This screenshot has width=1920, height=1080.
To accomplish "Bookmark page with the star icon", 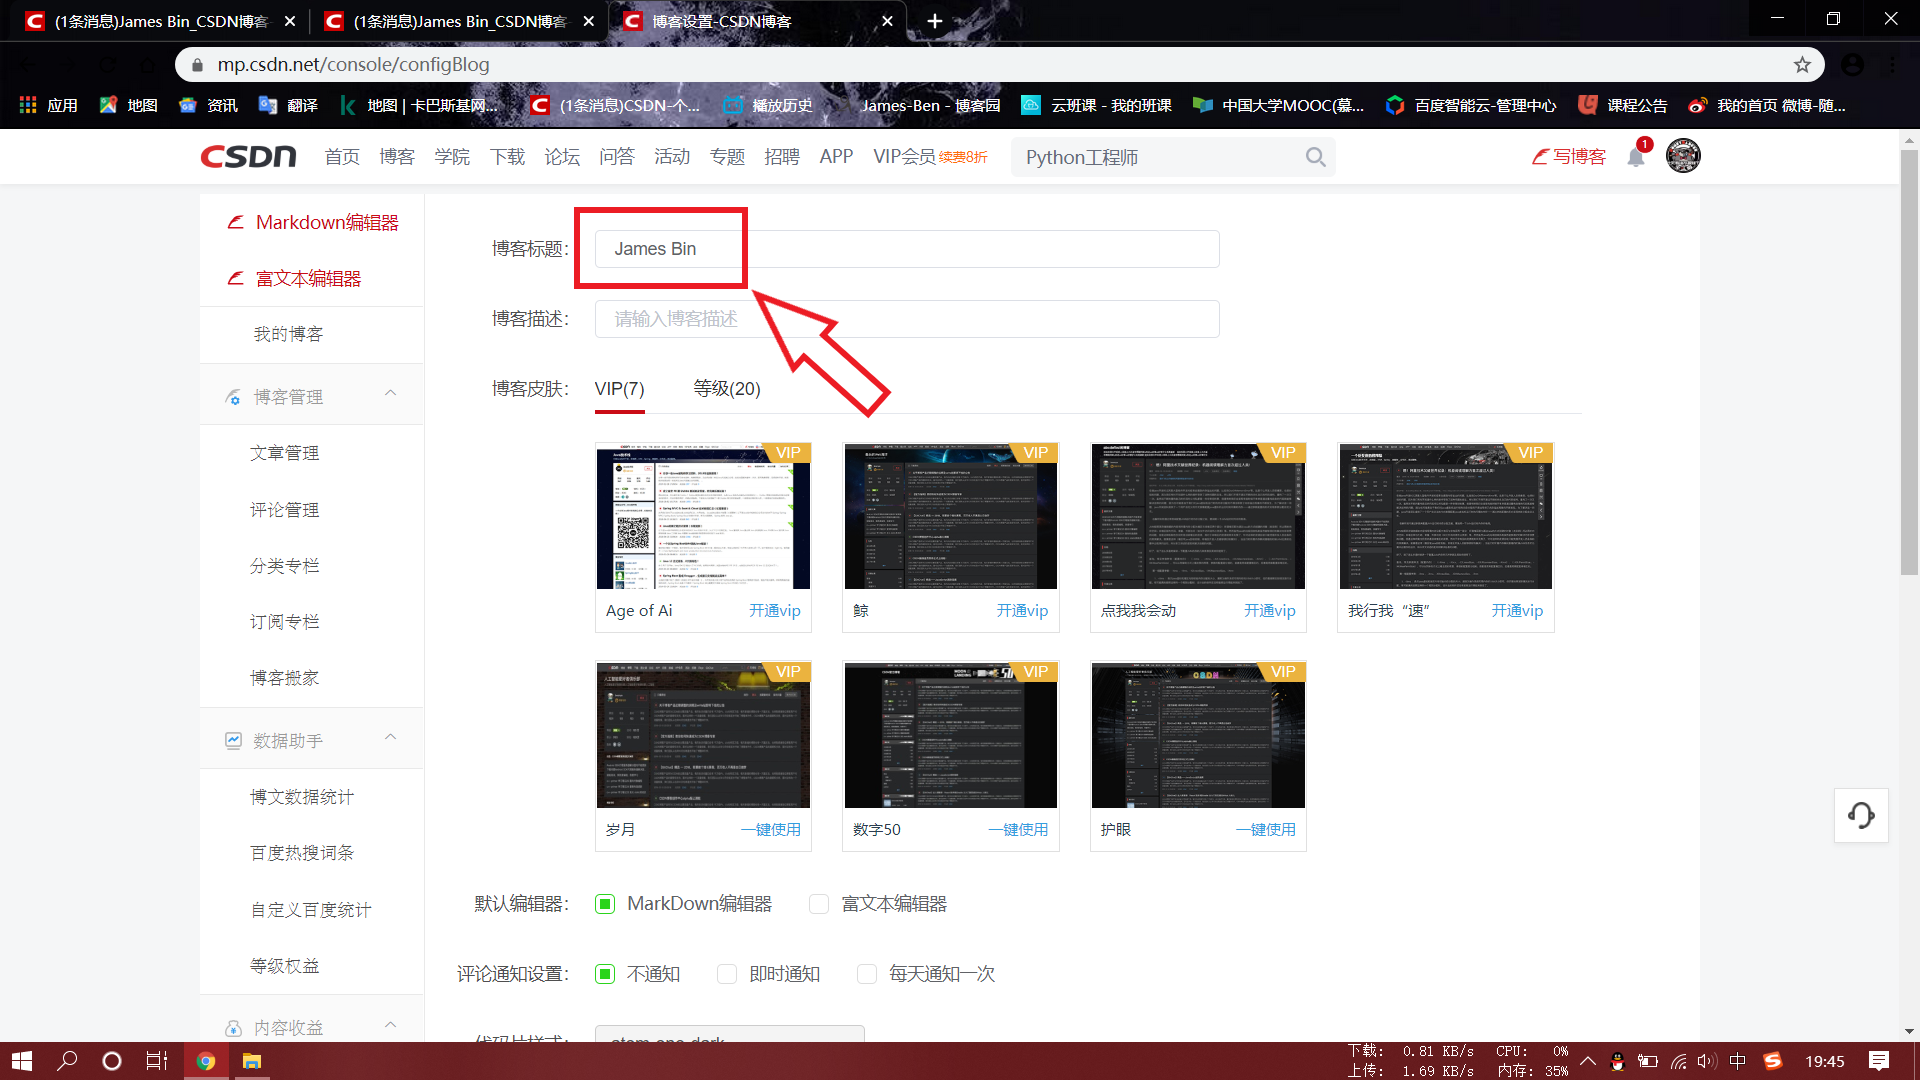I will point(1802,65).
